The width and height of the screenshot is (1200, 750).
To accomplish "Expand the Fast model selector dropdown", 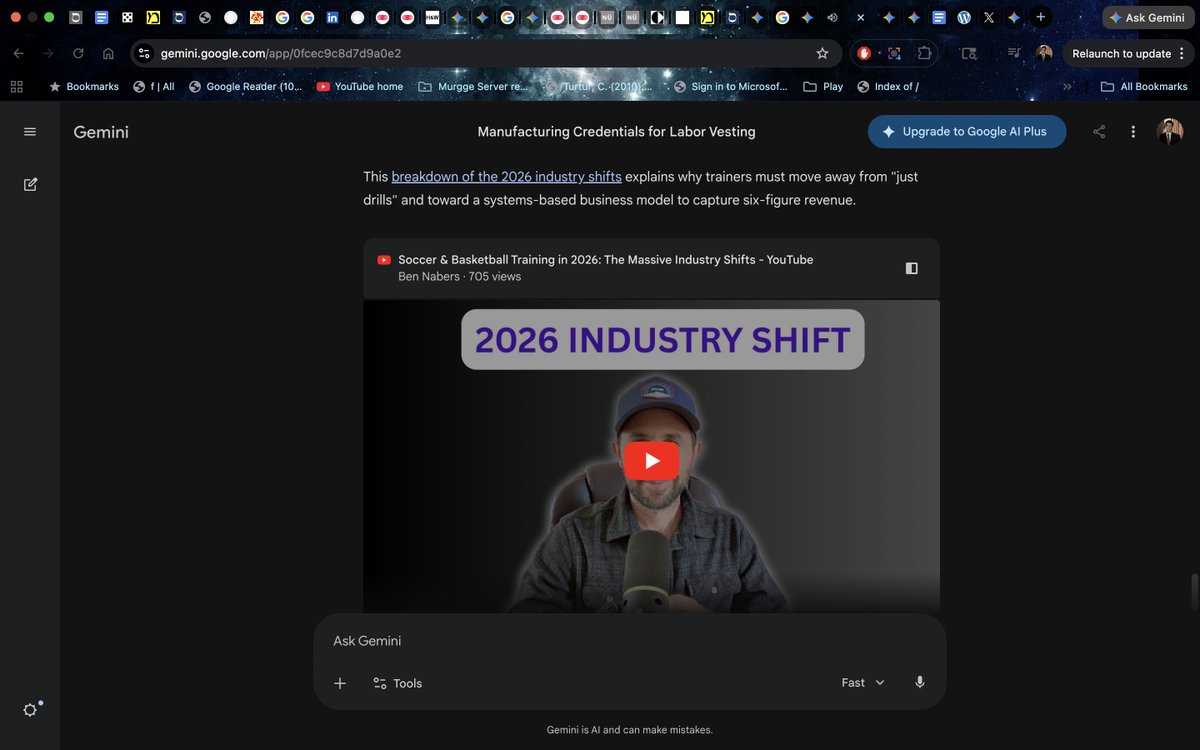I will pyautogui.click(x=863, y=683).
